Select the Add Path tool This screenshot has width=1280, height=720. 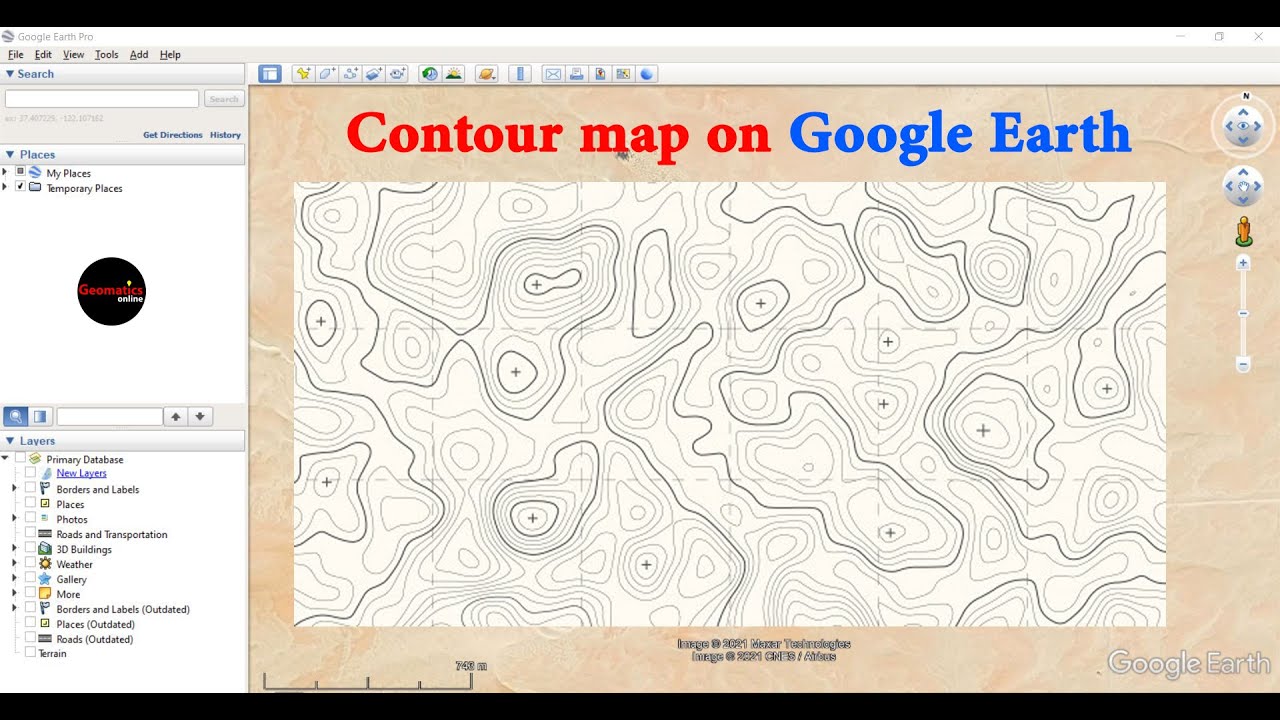click(351, 73)
